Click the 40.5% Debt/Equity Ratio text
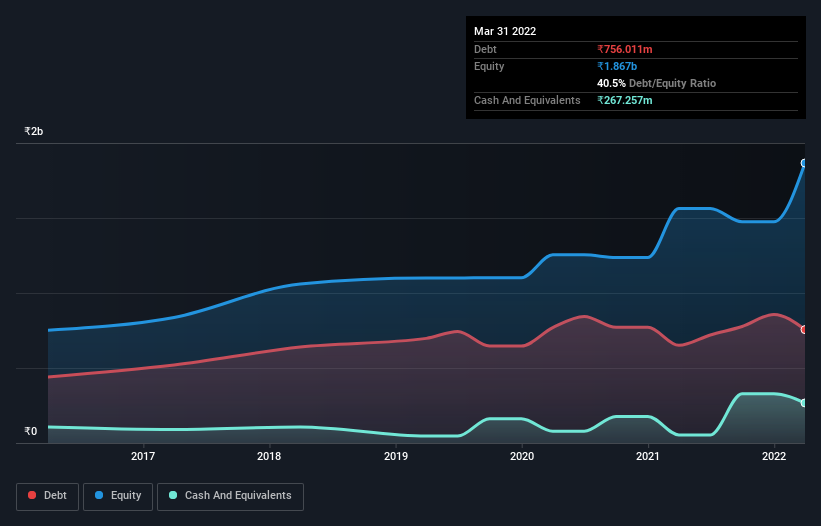 point(657,83)
